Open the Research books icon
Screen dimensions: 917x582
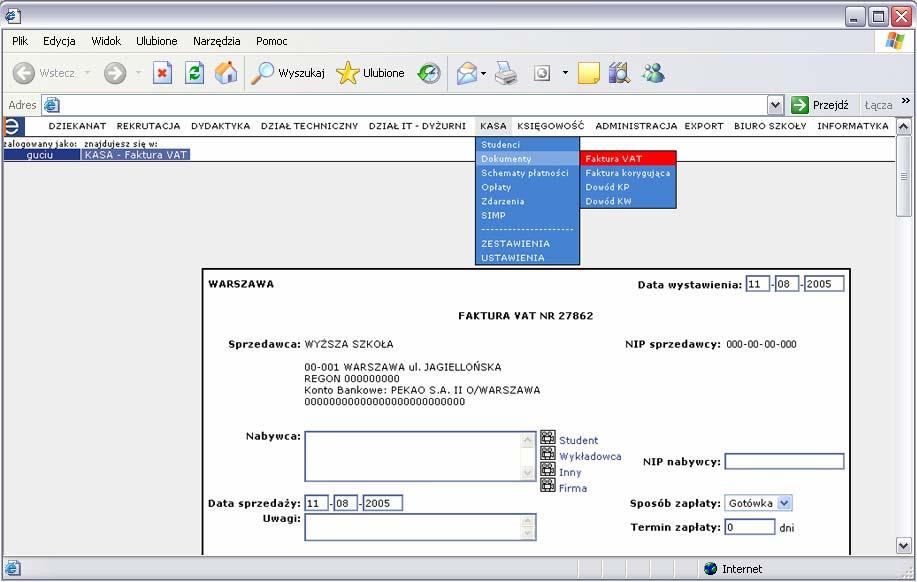(619, 73)
